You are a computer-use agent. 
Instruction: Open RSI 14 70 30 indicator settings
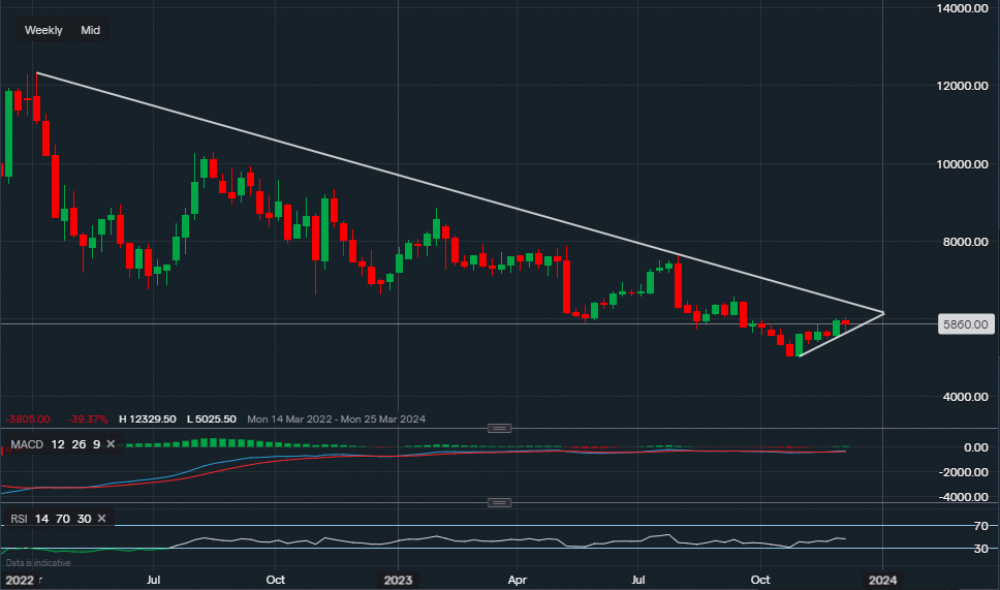(48, 518)
